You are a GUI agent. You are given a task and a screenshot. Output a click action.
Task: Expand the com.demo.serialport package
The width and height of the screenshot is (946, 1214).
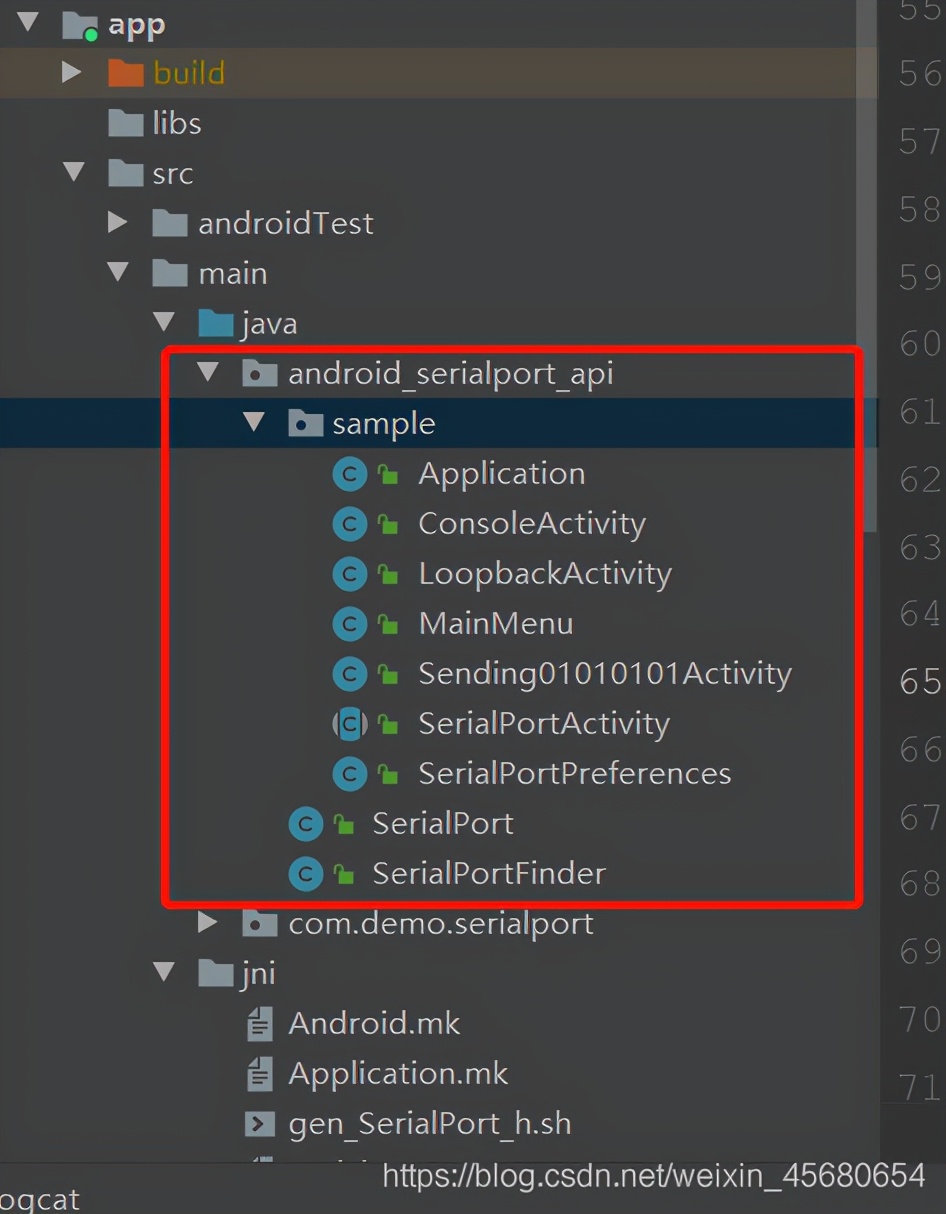tap(207, 922)
